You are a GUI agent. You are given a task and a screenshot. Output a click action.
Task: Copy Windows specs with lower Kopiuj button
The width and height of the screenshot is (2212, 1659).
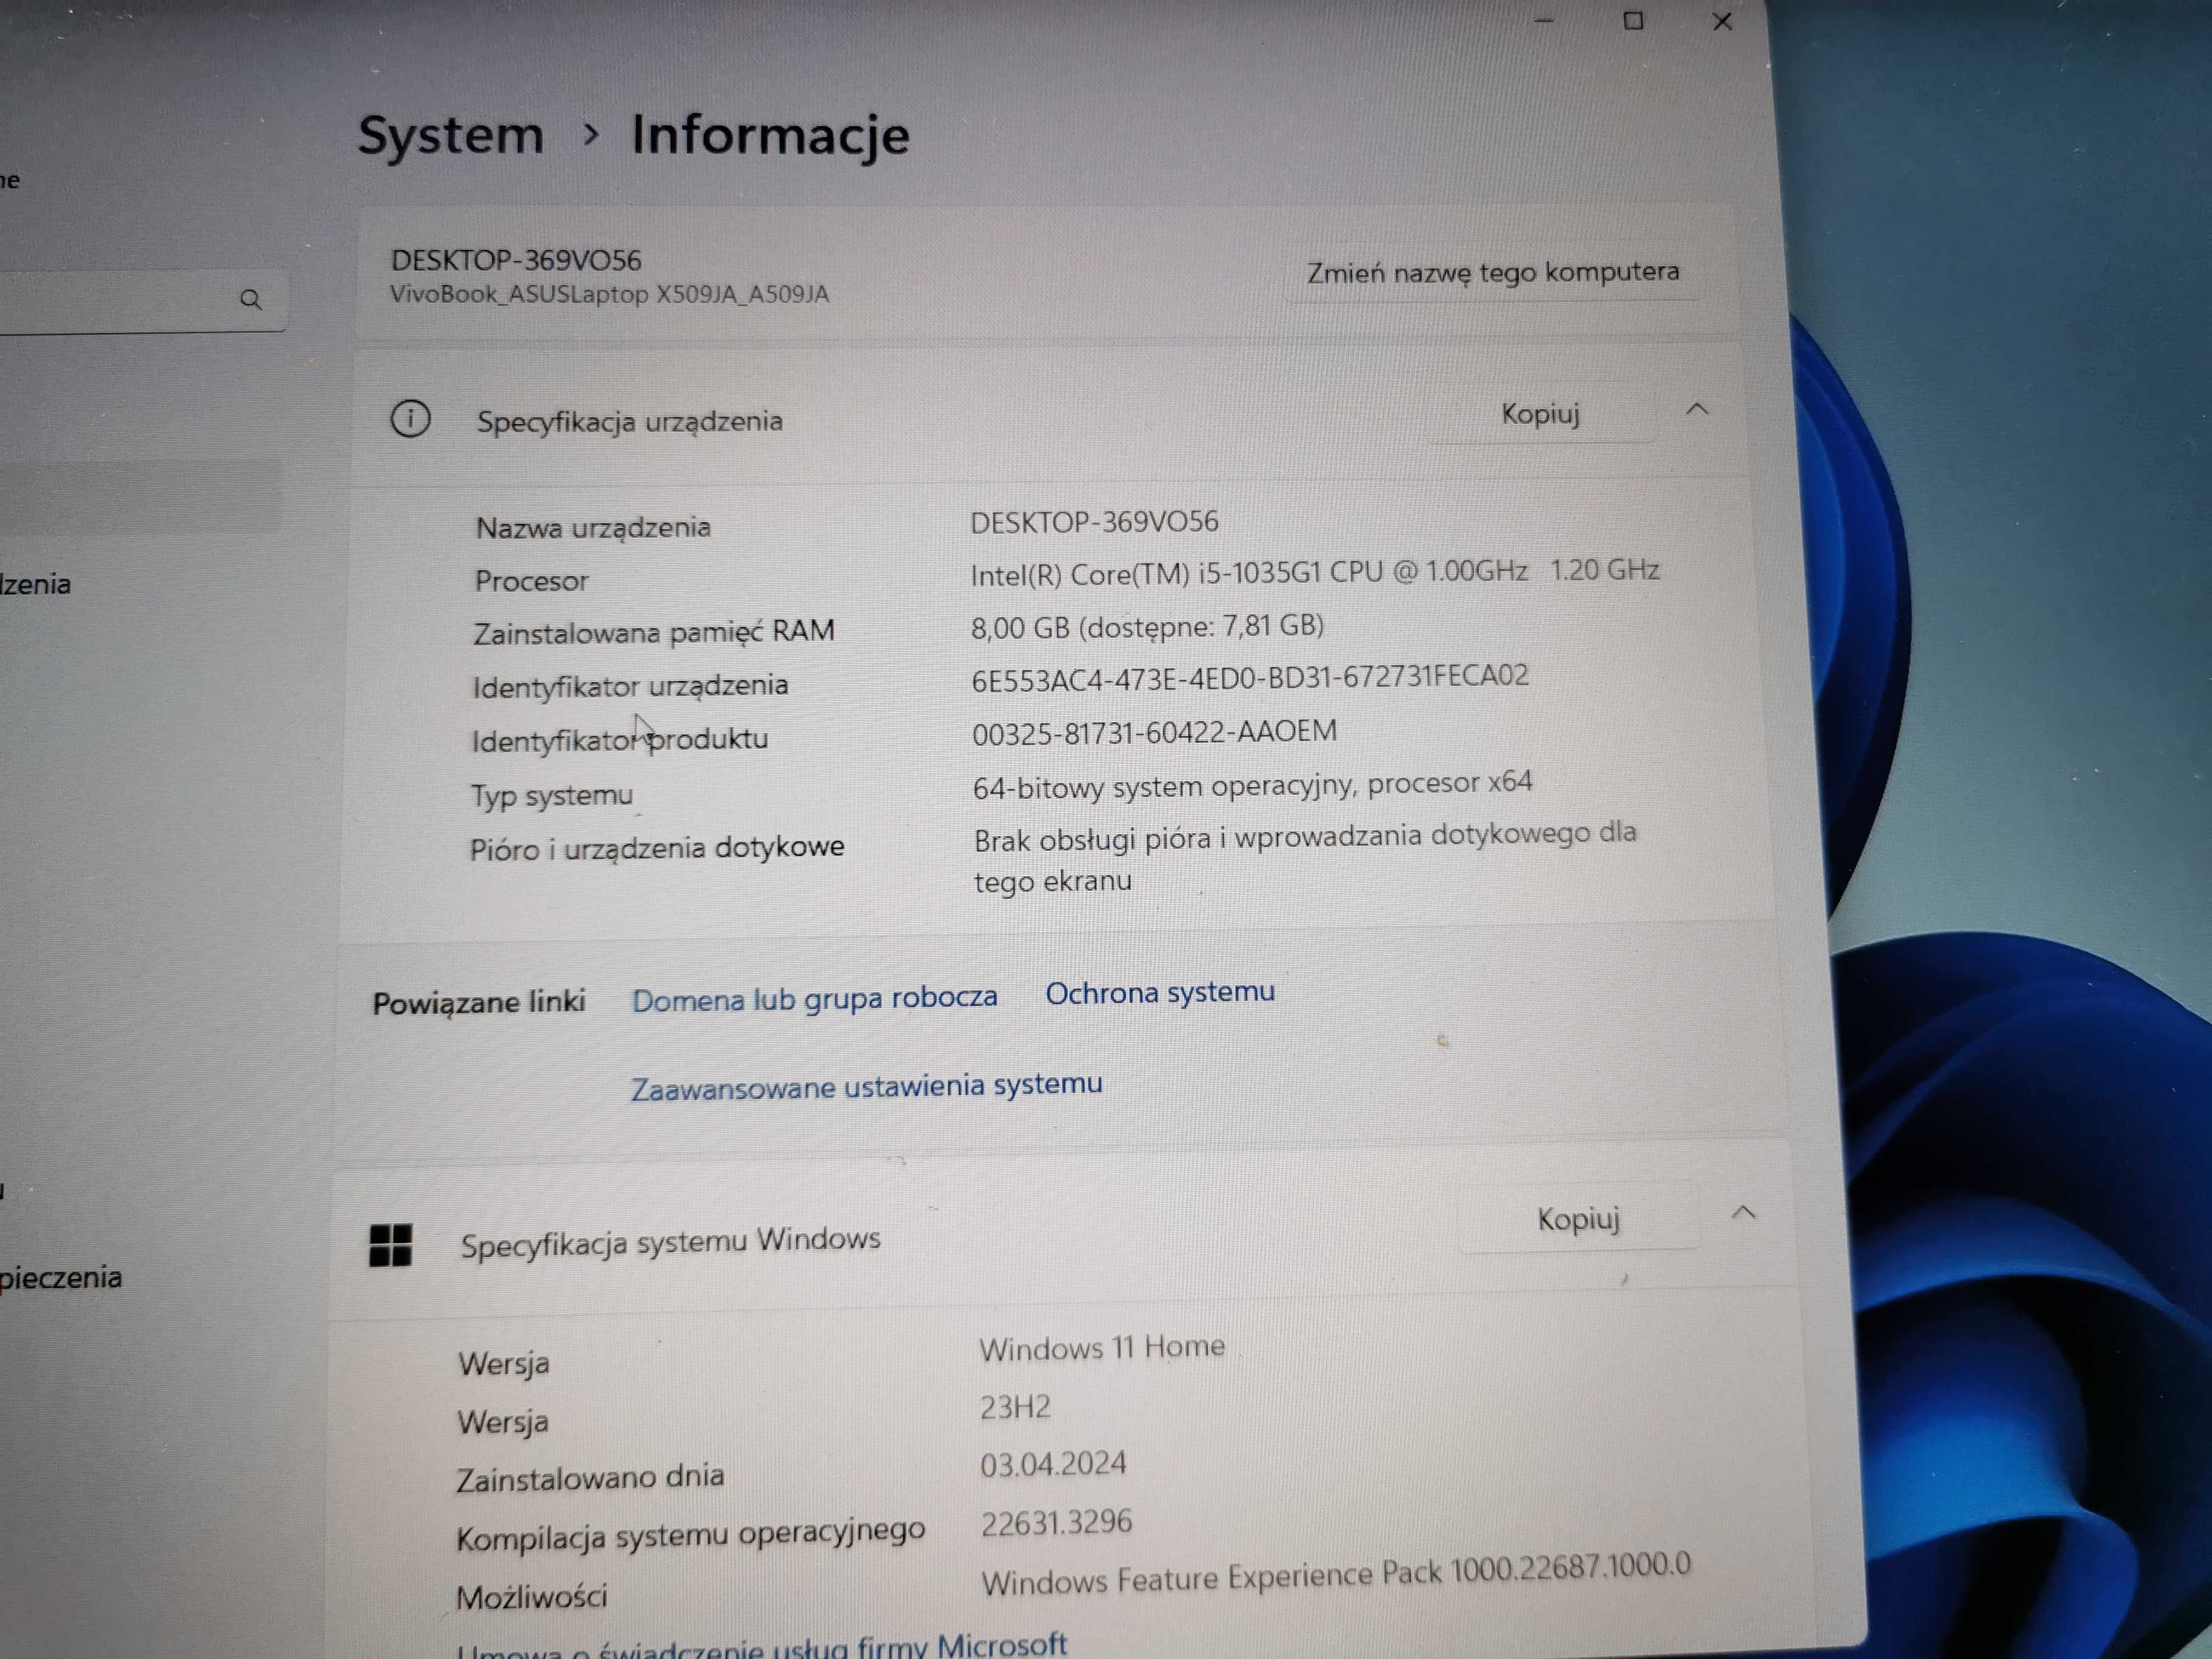click(x=1578, y=1219)
